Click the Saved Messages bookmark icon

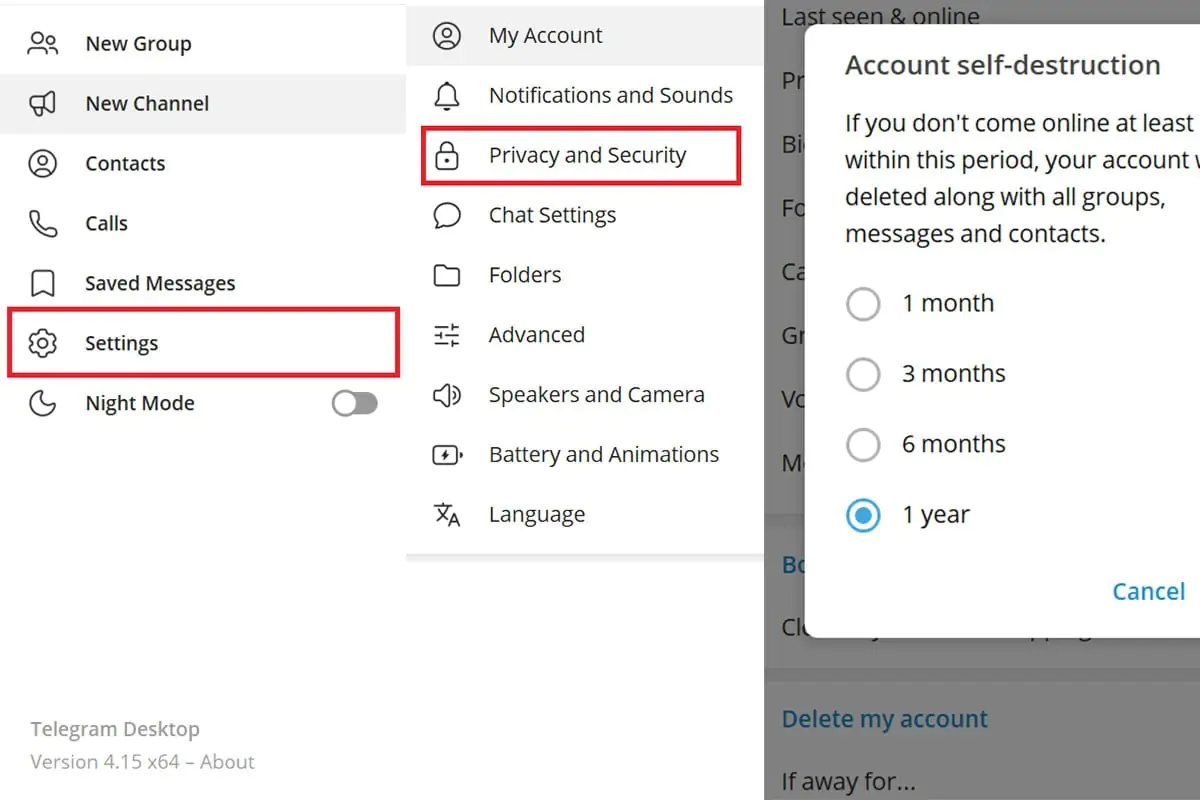43,283
